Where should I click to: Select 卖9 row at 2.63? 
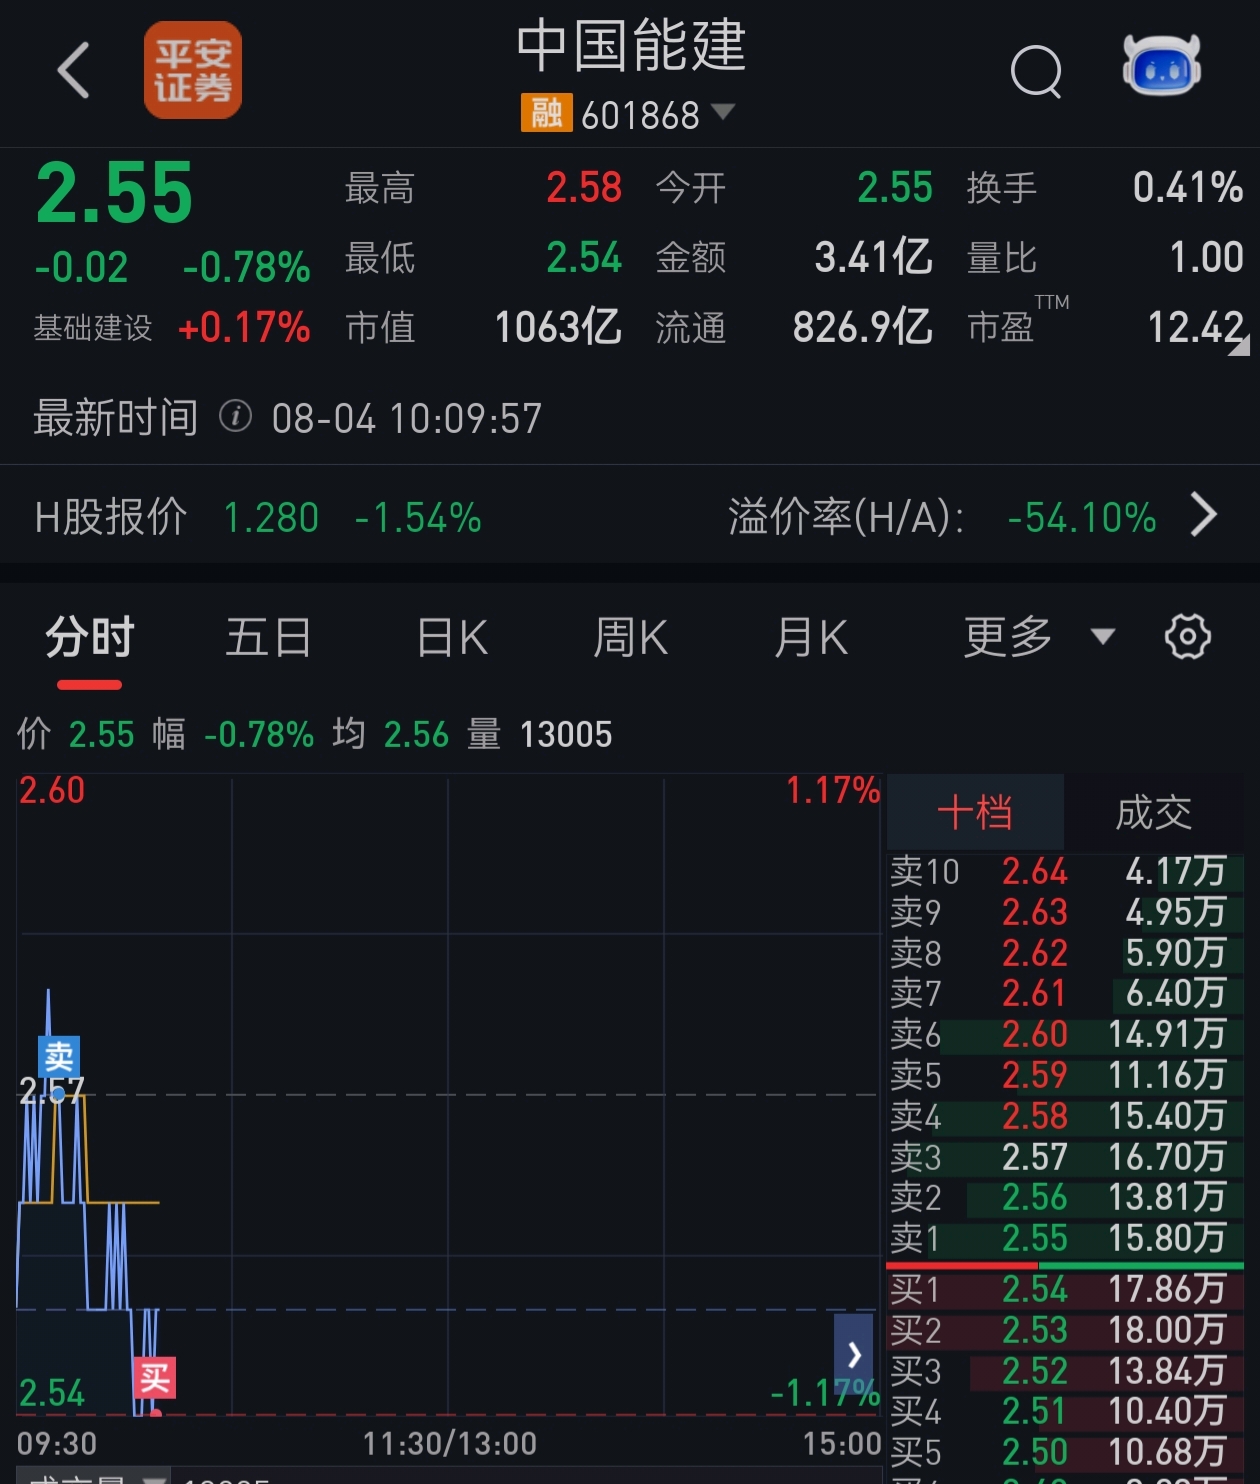tap(1065, 912)
